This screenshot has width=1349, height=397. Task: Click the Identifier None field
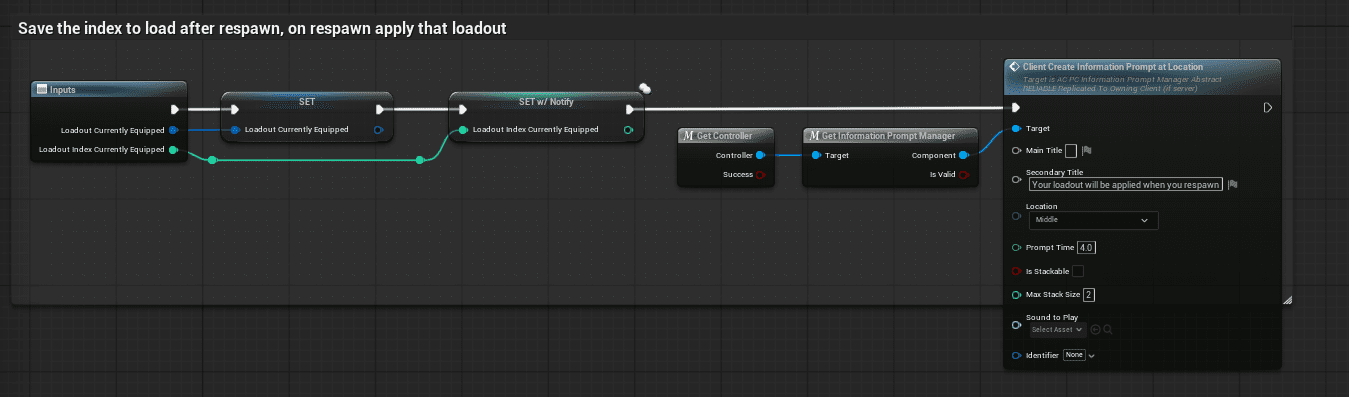pyautogui.click(x=1074, y=355)
